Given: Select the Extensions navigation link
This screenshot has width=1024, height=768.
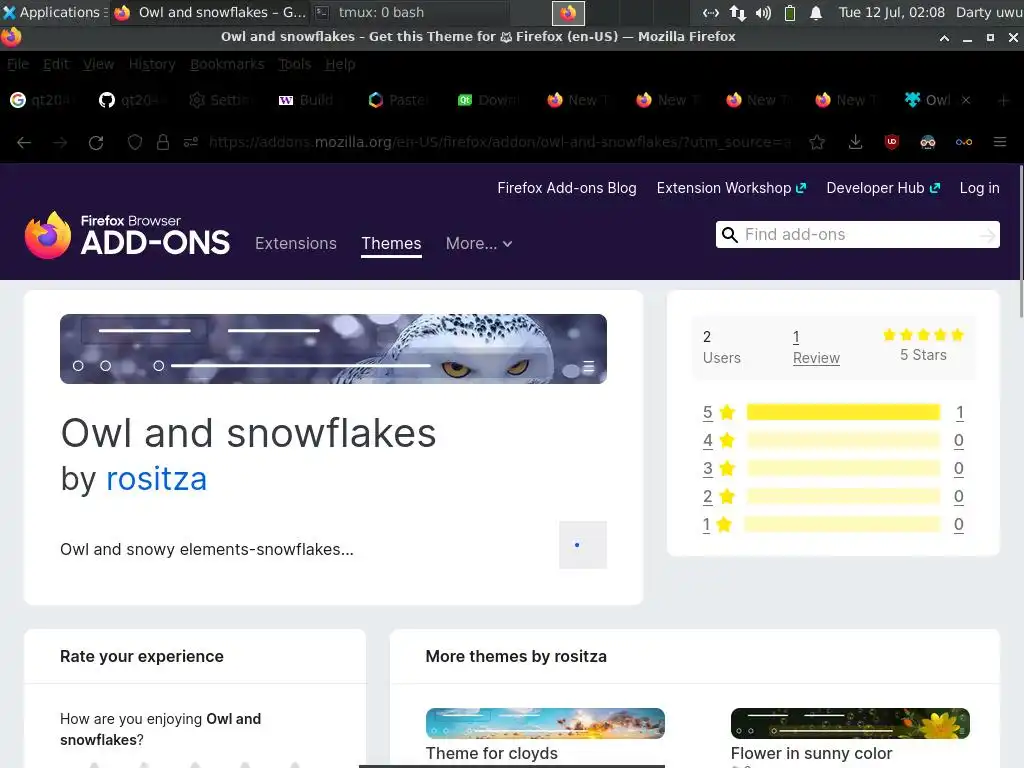Looking at the screenshot, I should pyautogui.click(x=296, y=244).
